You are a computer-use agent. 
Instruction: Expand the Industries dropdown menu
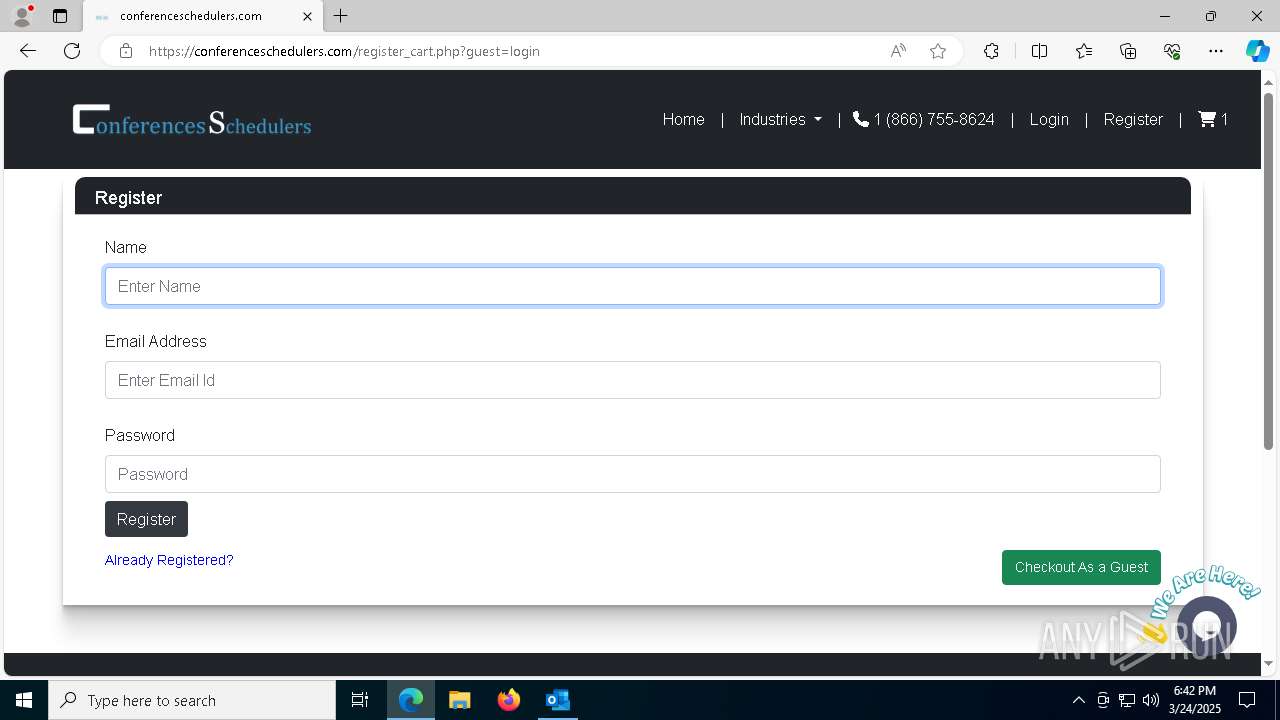coord(780,119)
